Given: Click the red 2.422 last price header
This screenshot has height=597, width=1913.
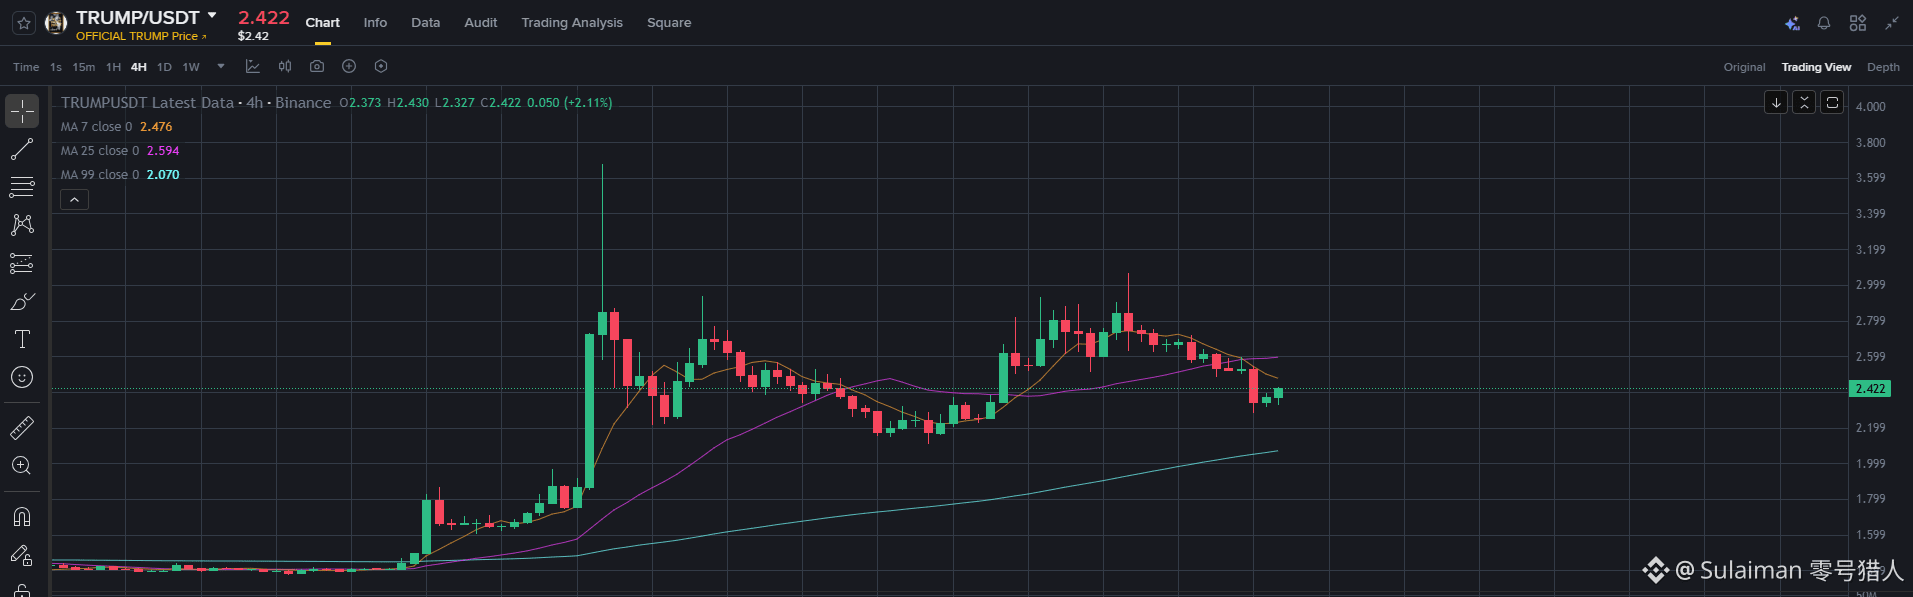Looking at the screenshot, I should pyautogui.click(x=264, y=18).
